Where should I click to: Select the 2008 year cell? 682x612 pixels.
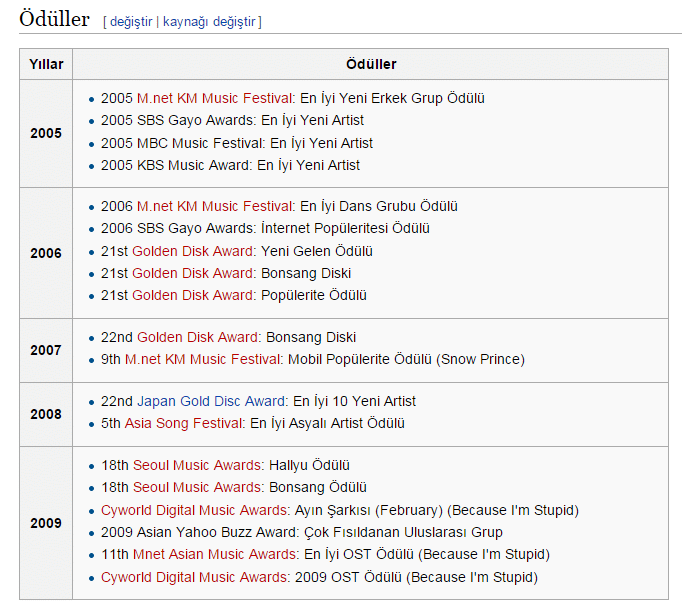click(x=46, y=413)
